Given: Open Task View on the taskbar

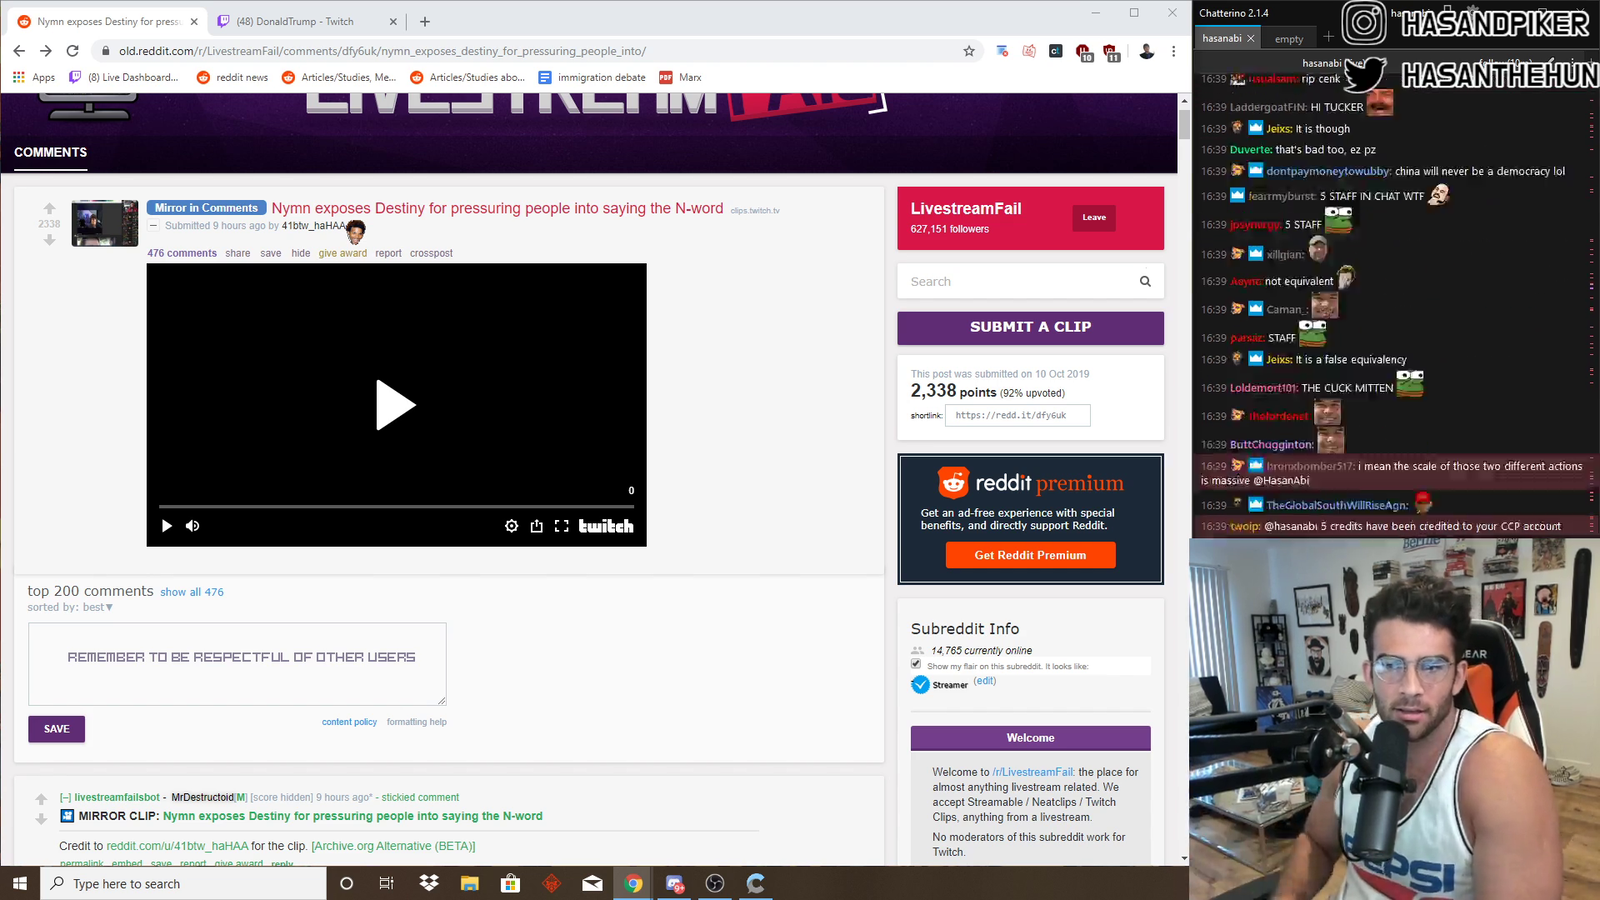Looking at the screenshot, I should click(387, 883).
